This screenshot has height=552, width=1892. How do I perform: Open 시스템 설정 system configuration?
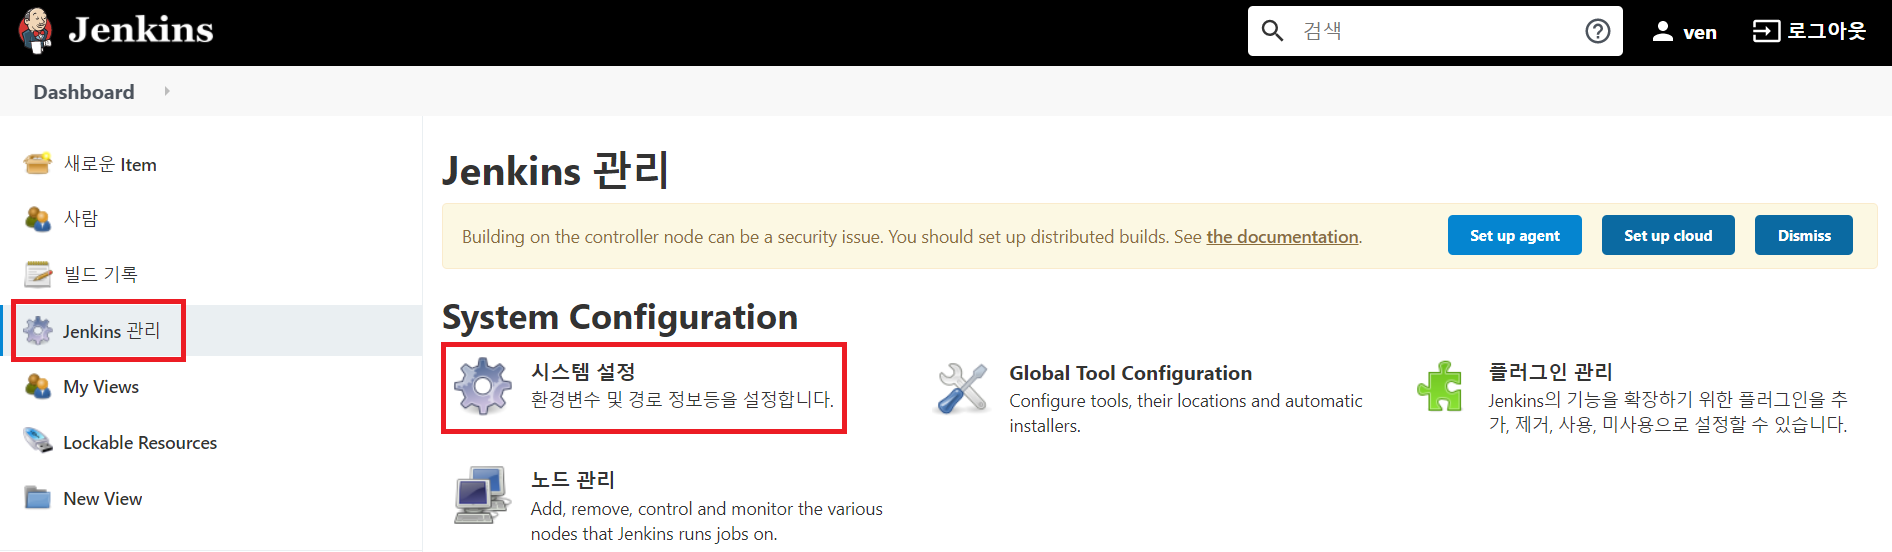pos(583,372)
